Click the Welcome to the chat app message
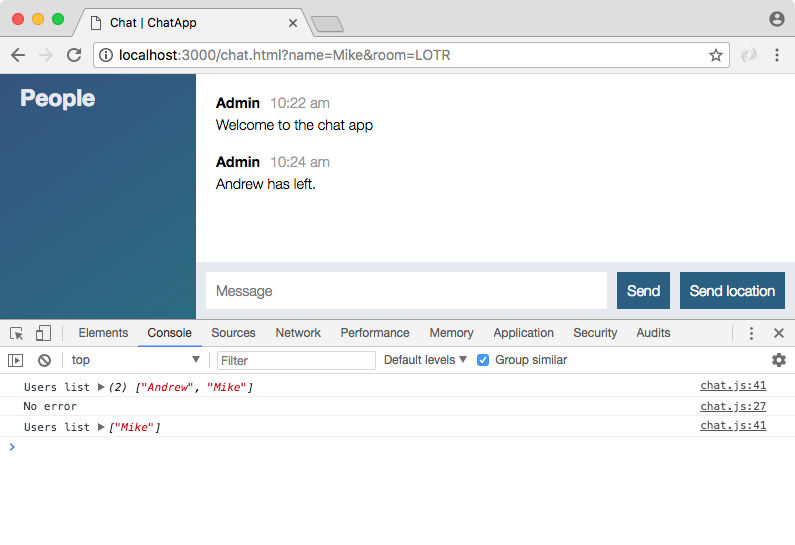795x545 pixels. coord(294,125)
